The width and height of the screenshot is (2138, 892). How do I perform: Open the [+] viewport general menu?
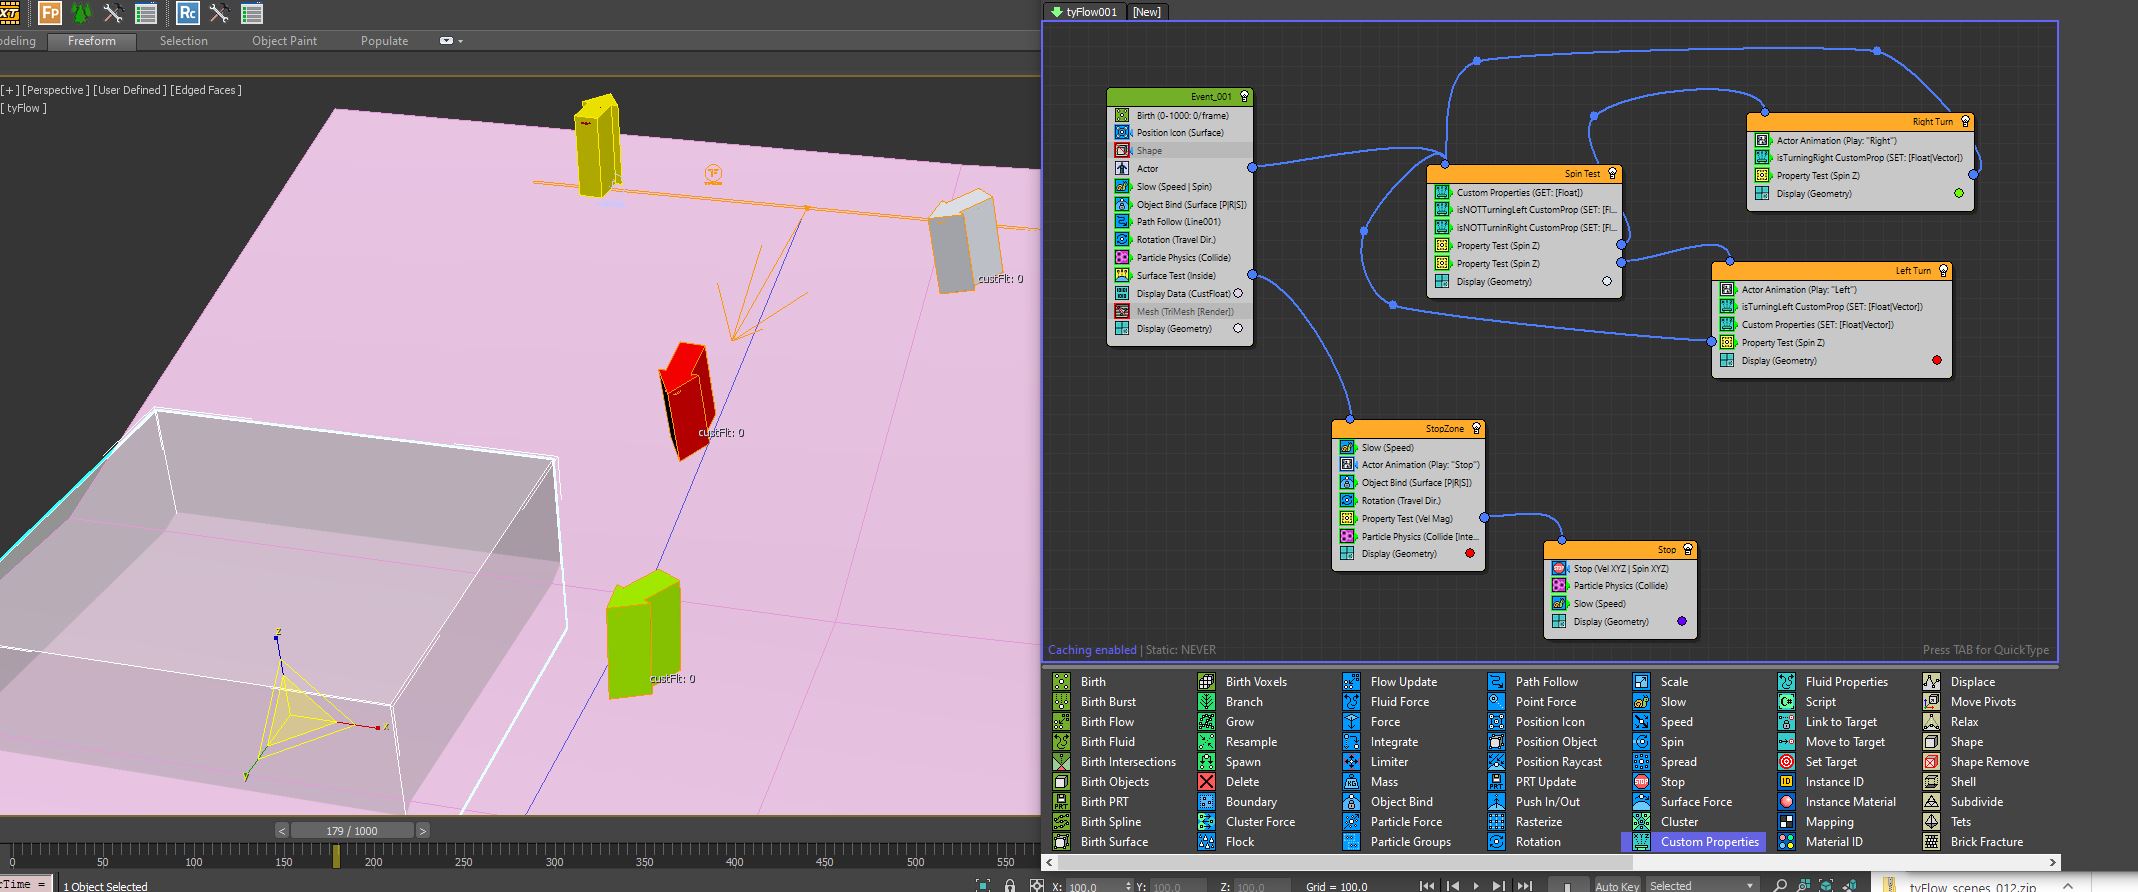[x=9, y=90]
